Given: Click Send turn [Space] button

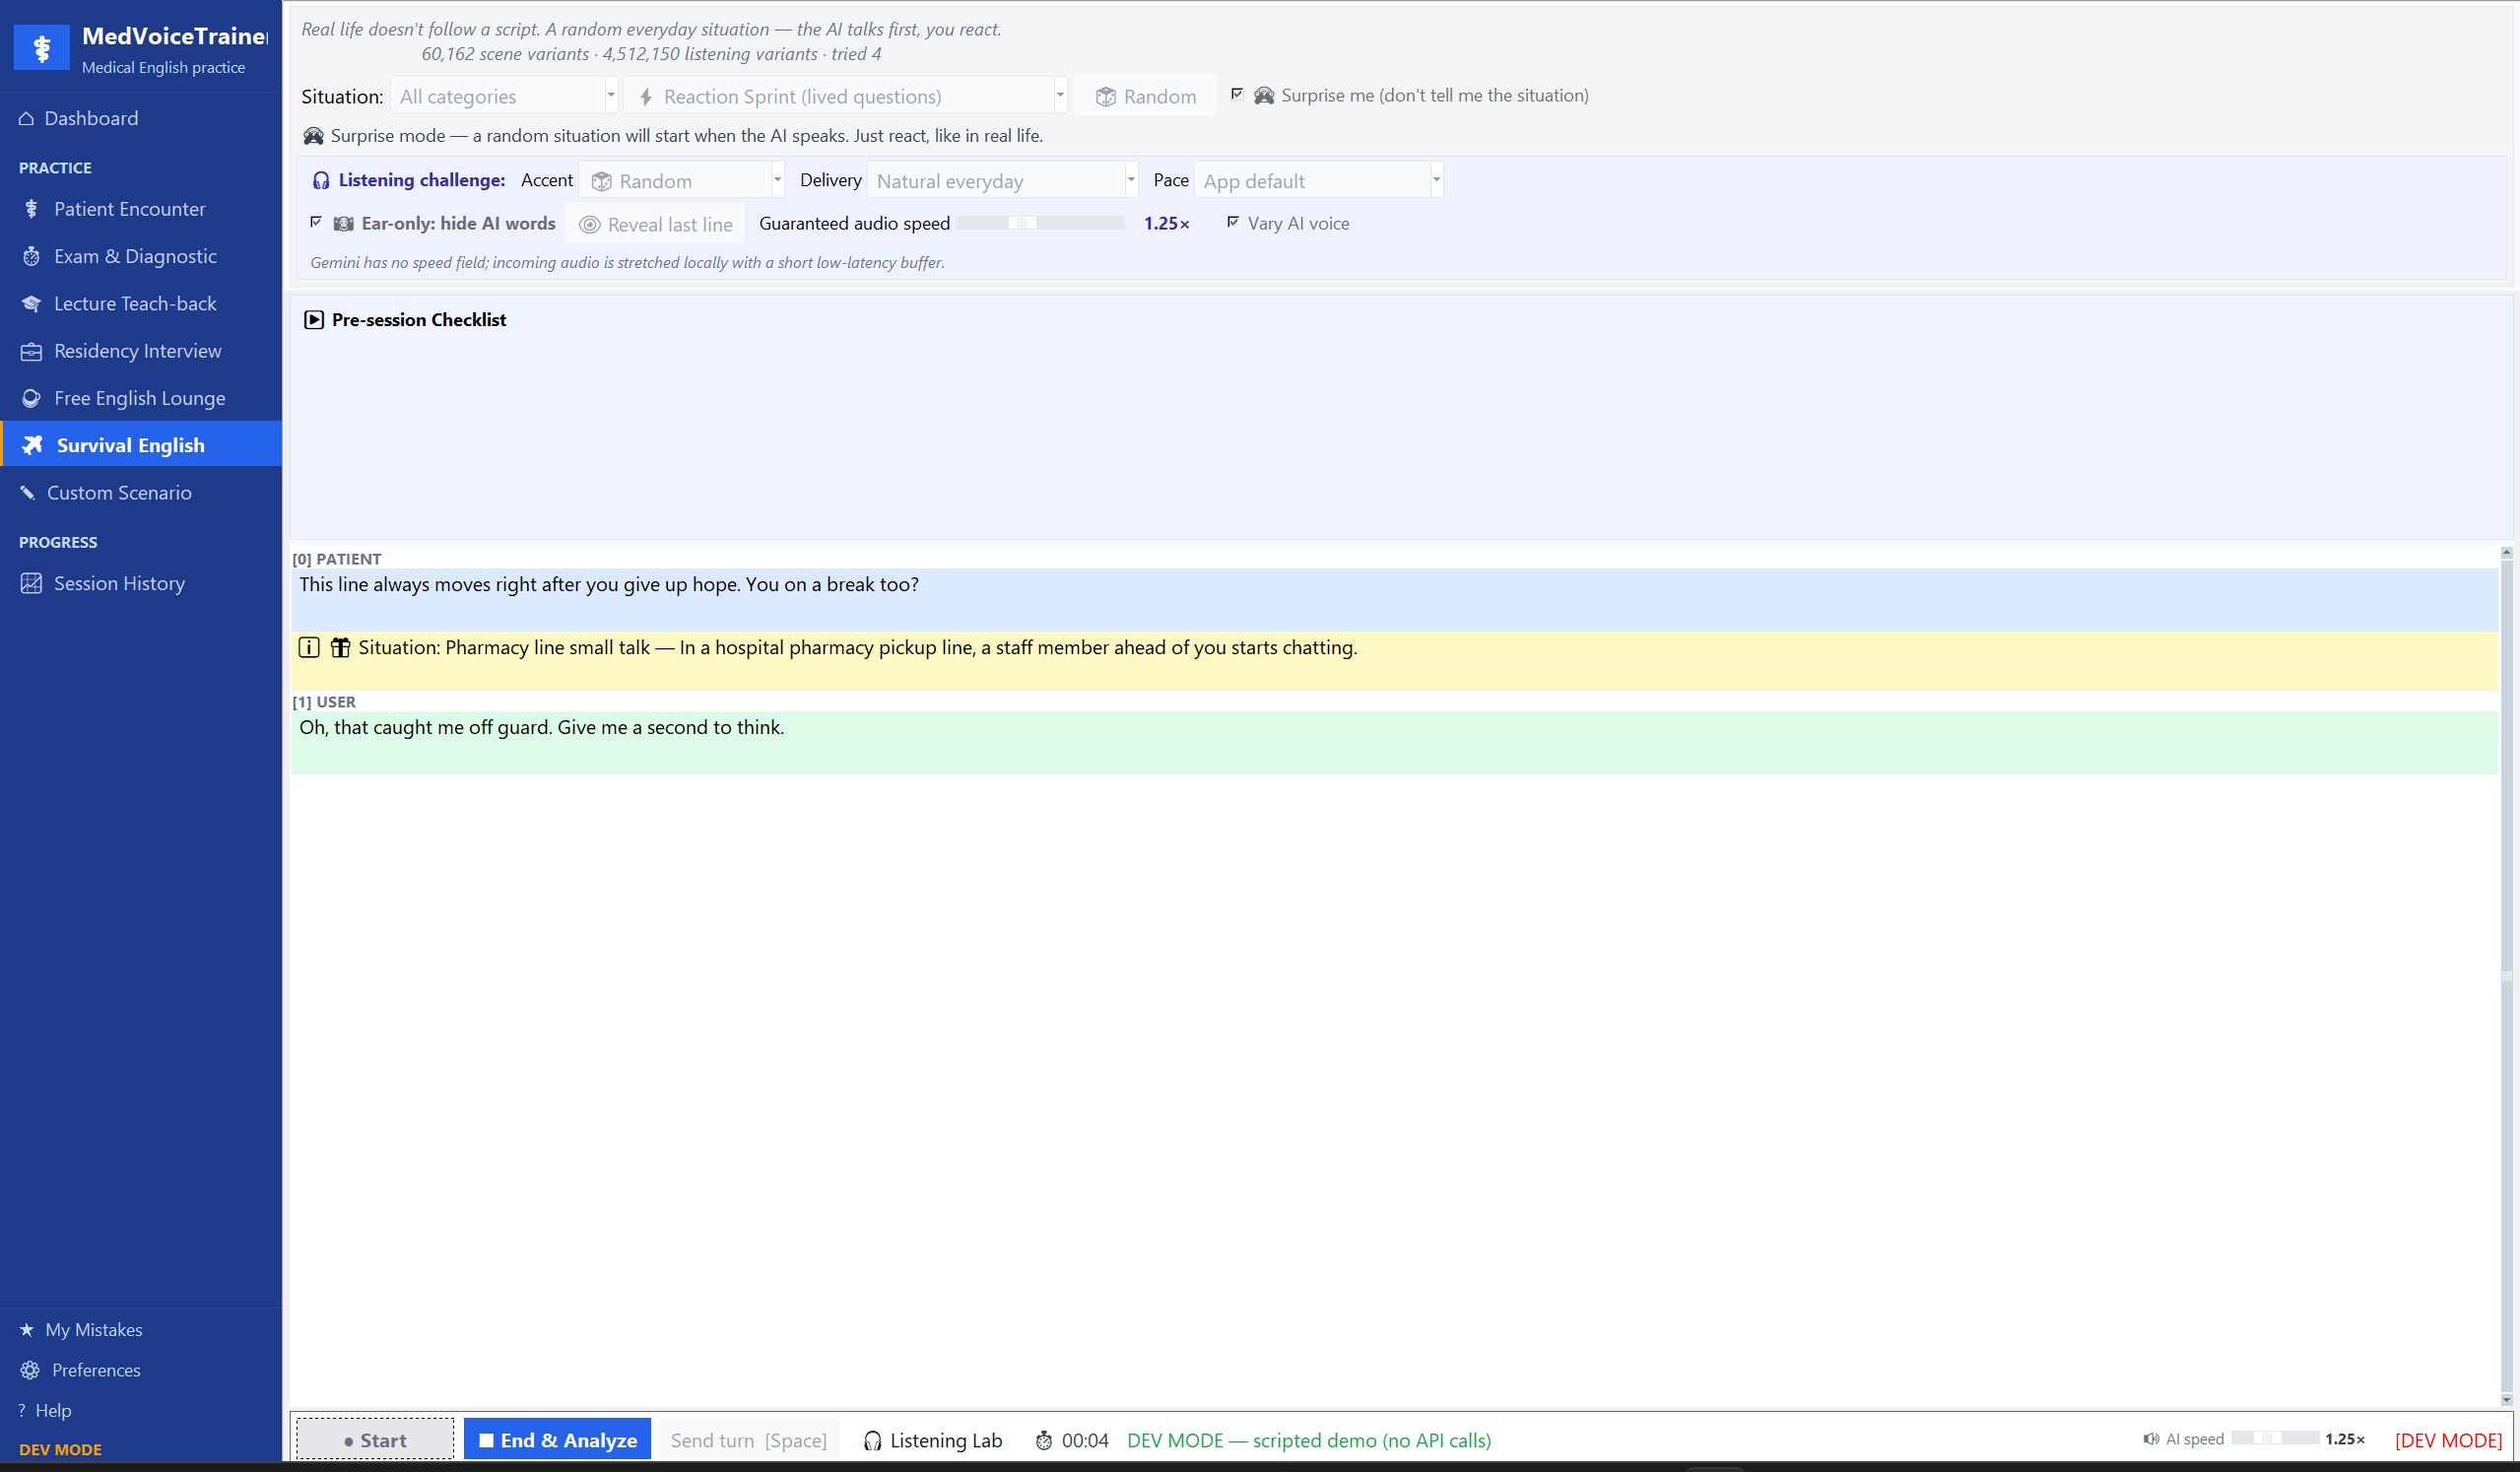Looking at the screenshot, I should (749, 1440).
